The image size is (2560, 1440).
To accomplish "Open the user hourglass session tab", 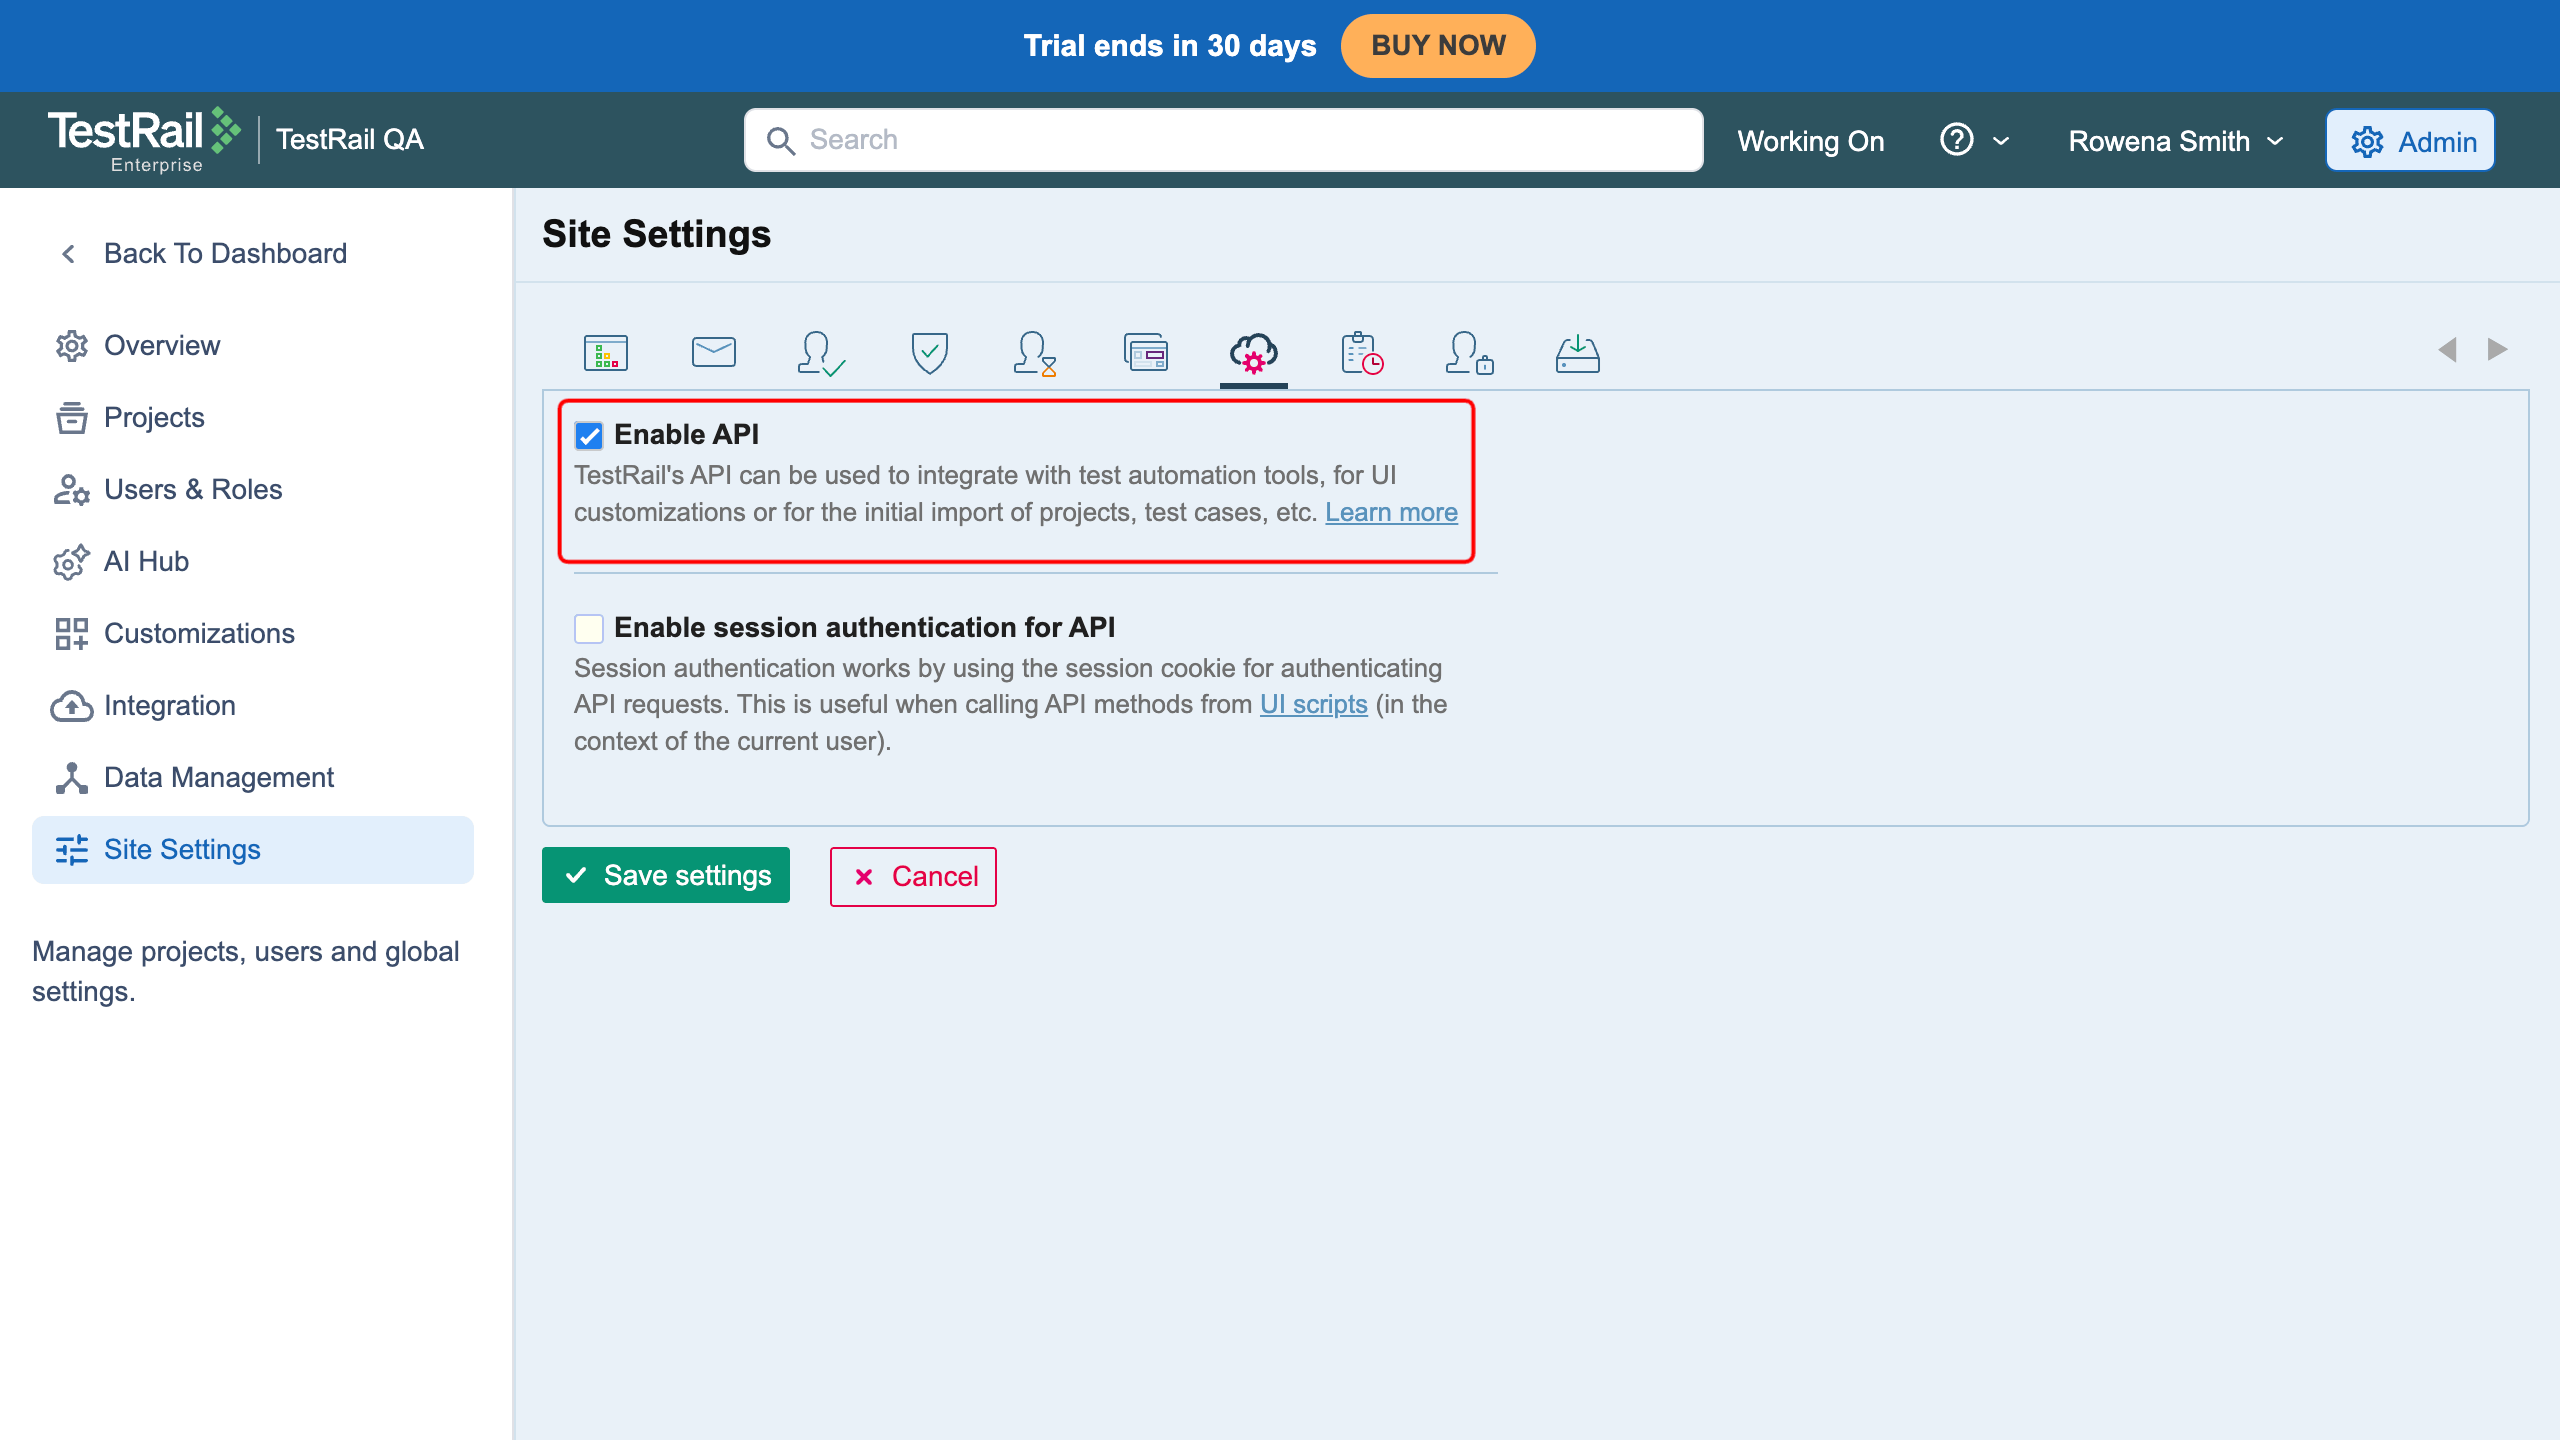I will pos(1035,353).
